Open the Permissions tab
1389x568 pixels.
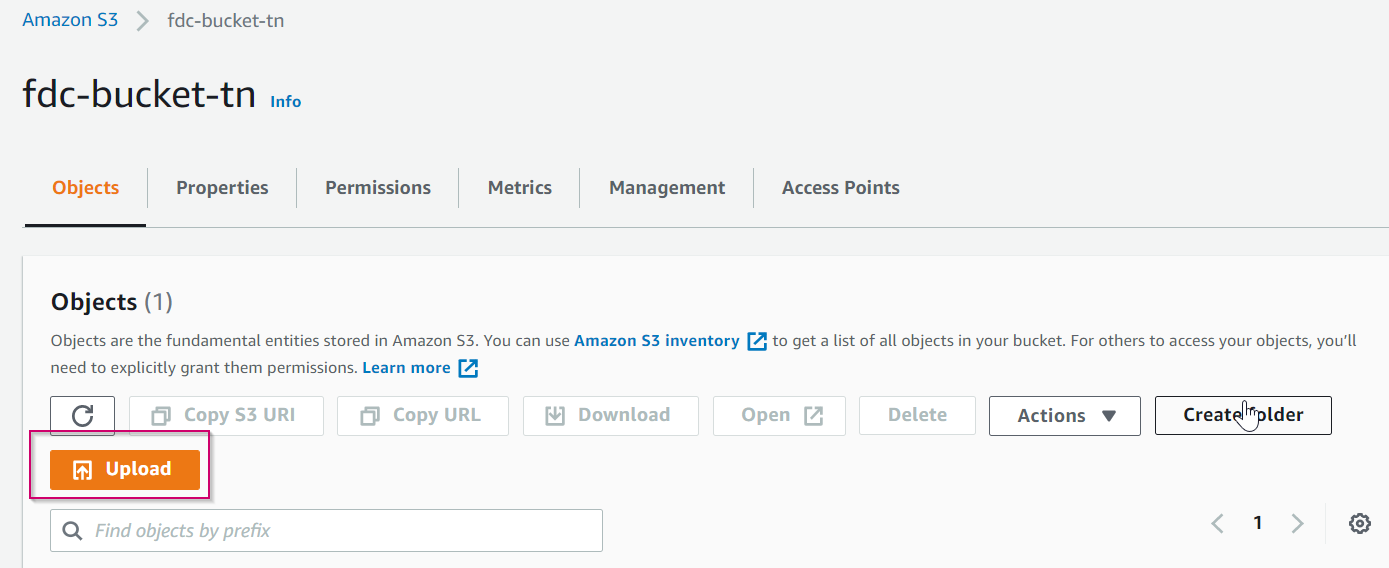click(x=378, y=188)
